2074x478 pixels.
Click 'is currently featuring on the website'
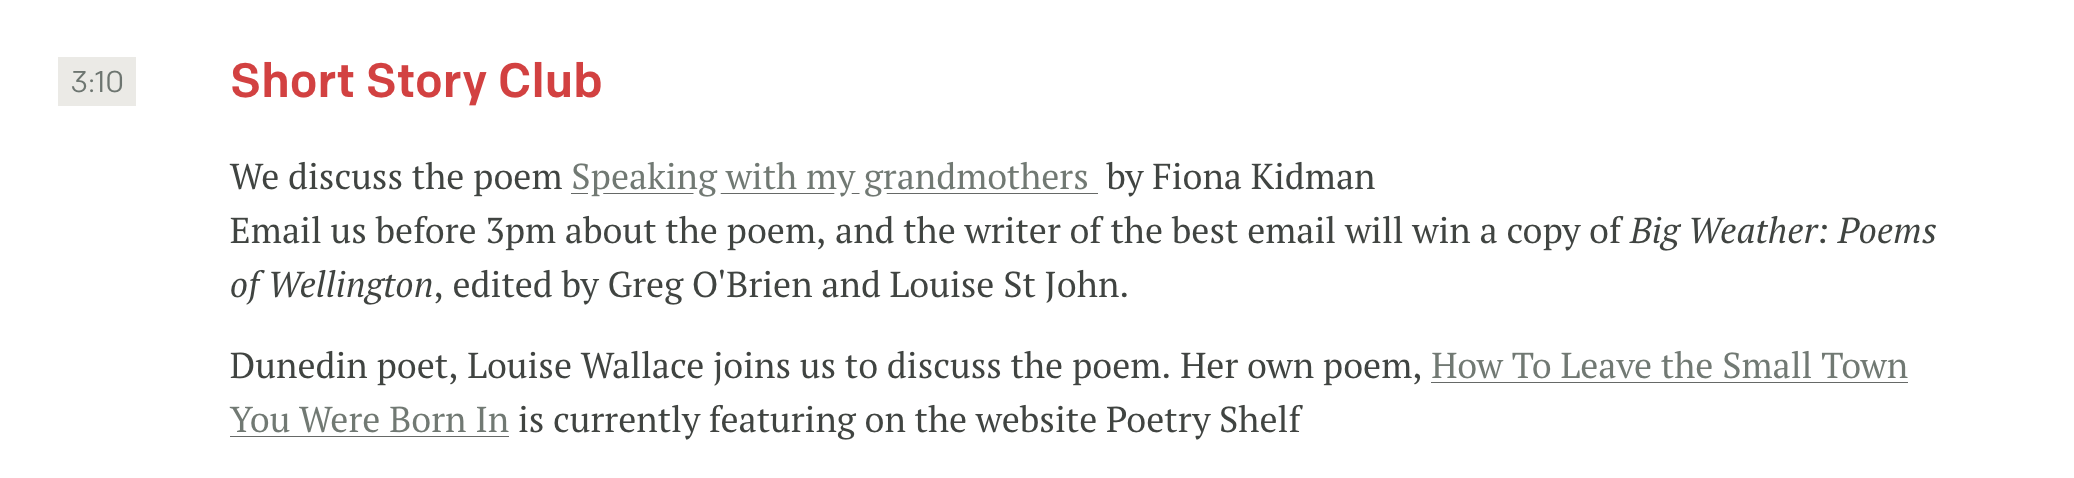coord(807,420)
